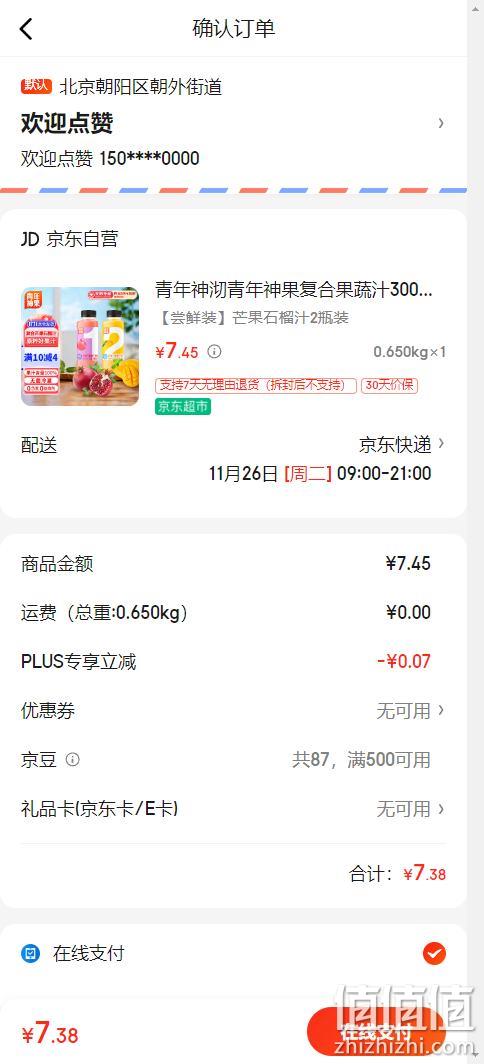Click the JD 京东自营 store label
Viewport: 484px width, 1064px height.
(x=70, y=238)
